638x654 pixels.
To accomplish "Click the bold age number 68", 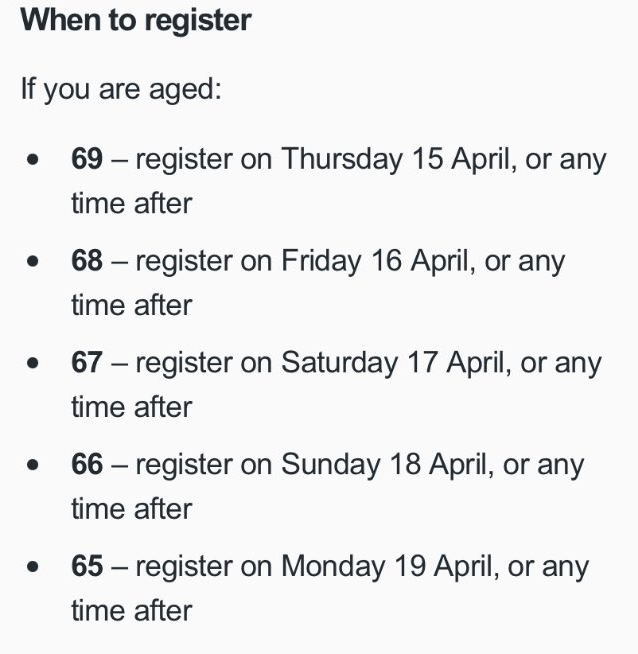I will click(87, 261).
